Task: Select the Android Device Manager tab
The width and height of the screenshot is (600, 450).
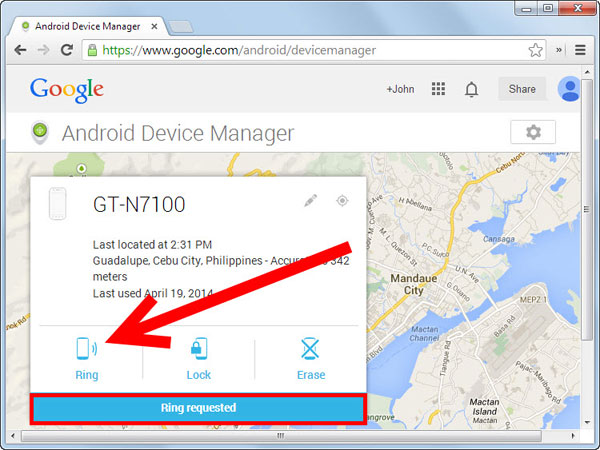Action: (89, 26)
